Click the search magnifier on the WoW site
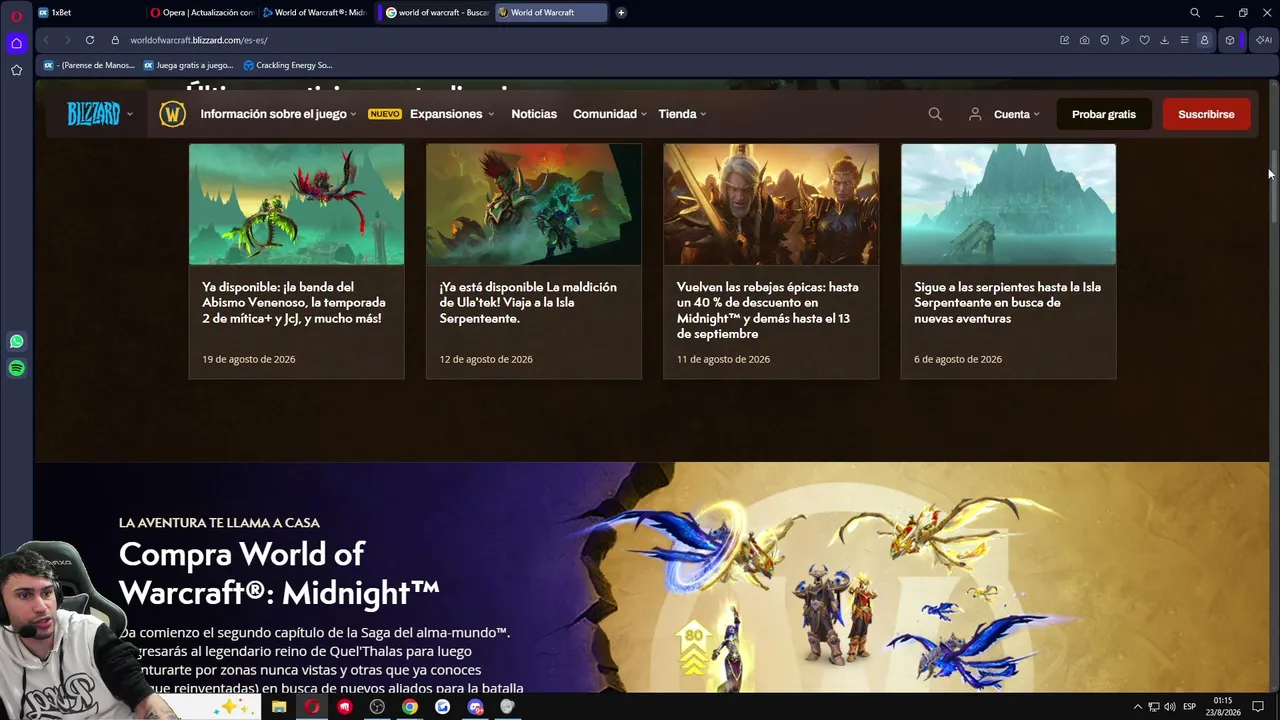 (935, 114)
